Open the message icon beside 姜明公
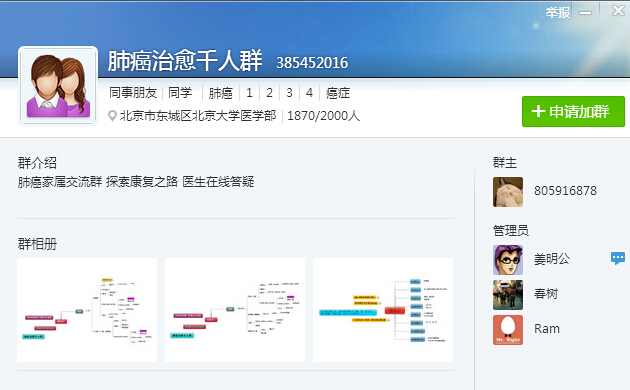Screen dimensions: 630x390 point(618,258)
